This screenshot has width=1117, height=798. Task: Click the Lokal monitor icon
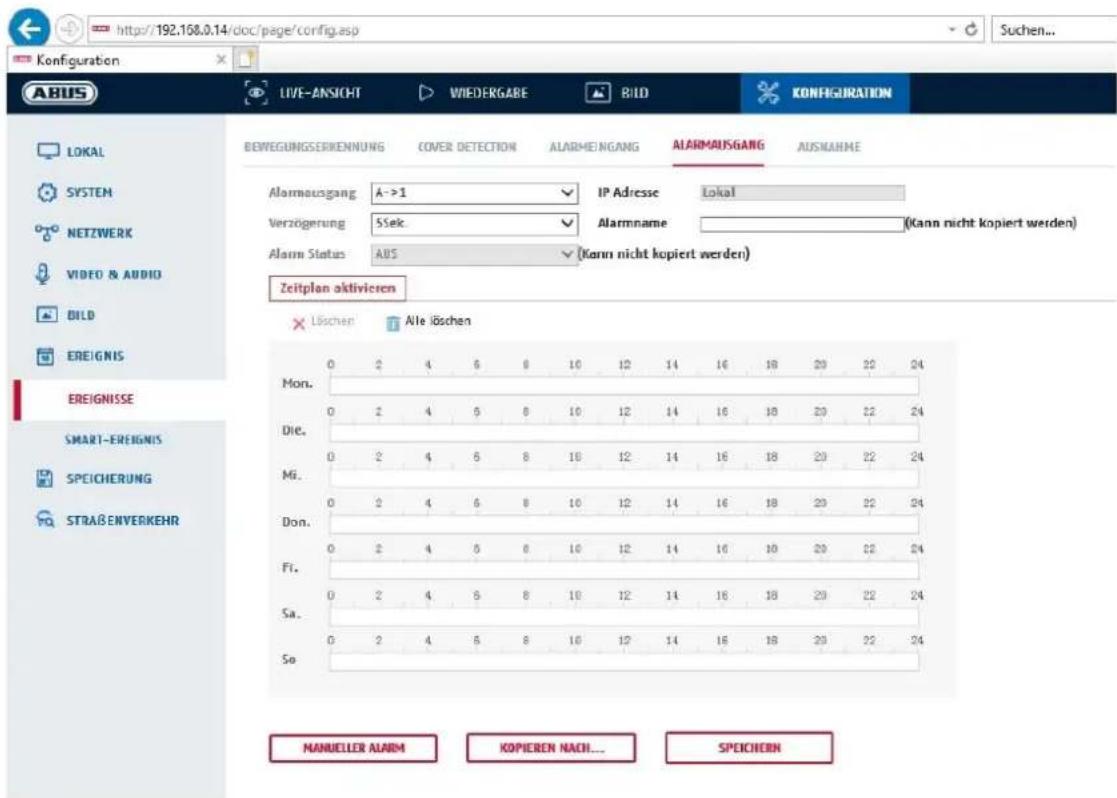(48, 151)
